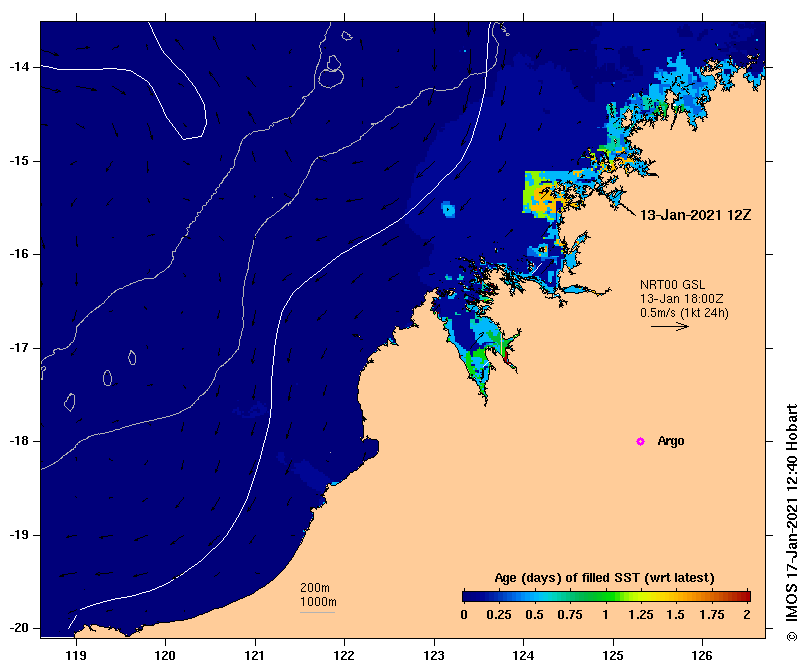This screenshot has width=809, height=672.
Task: Click the colorbar '1.5' tick label
Action: pos(675,615)
